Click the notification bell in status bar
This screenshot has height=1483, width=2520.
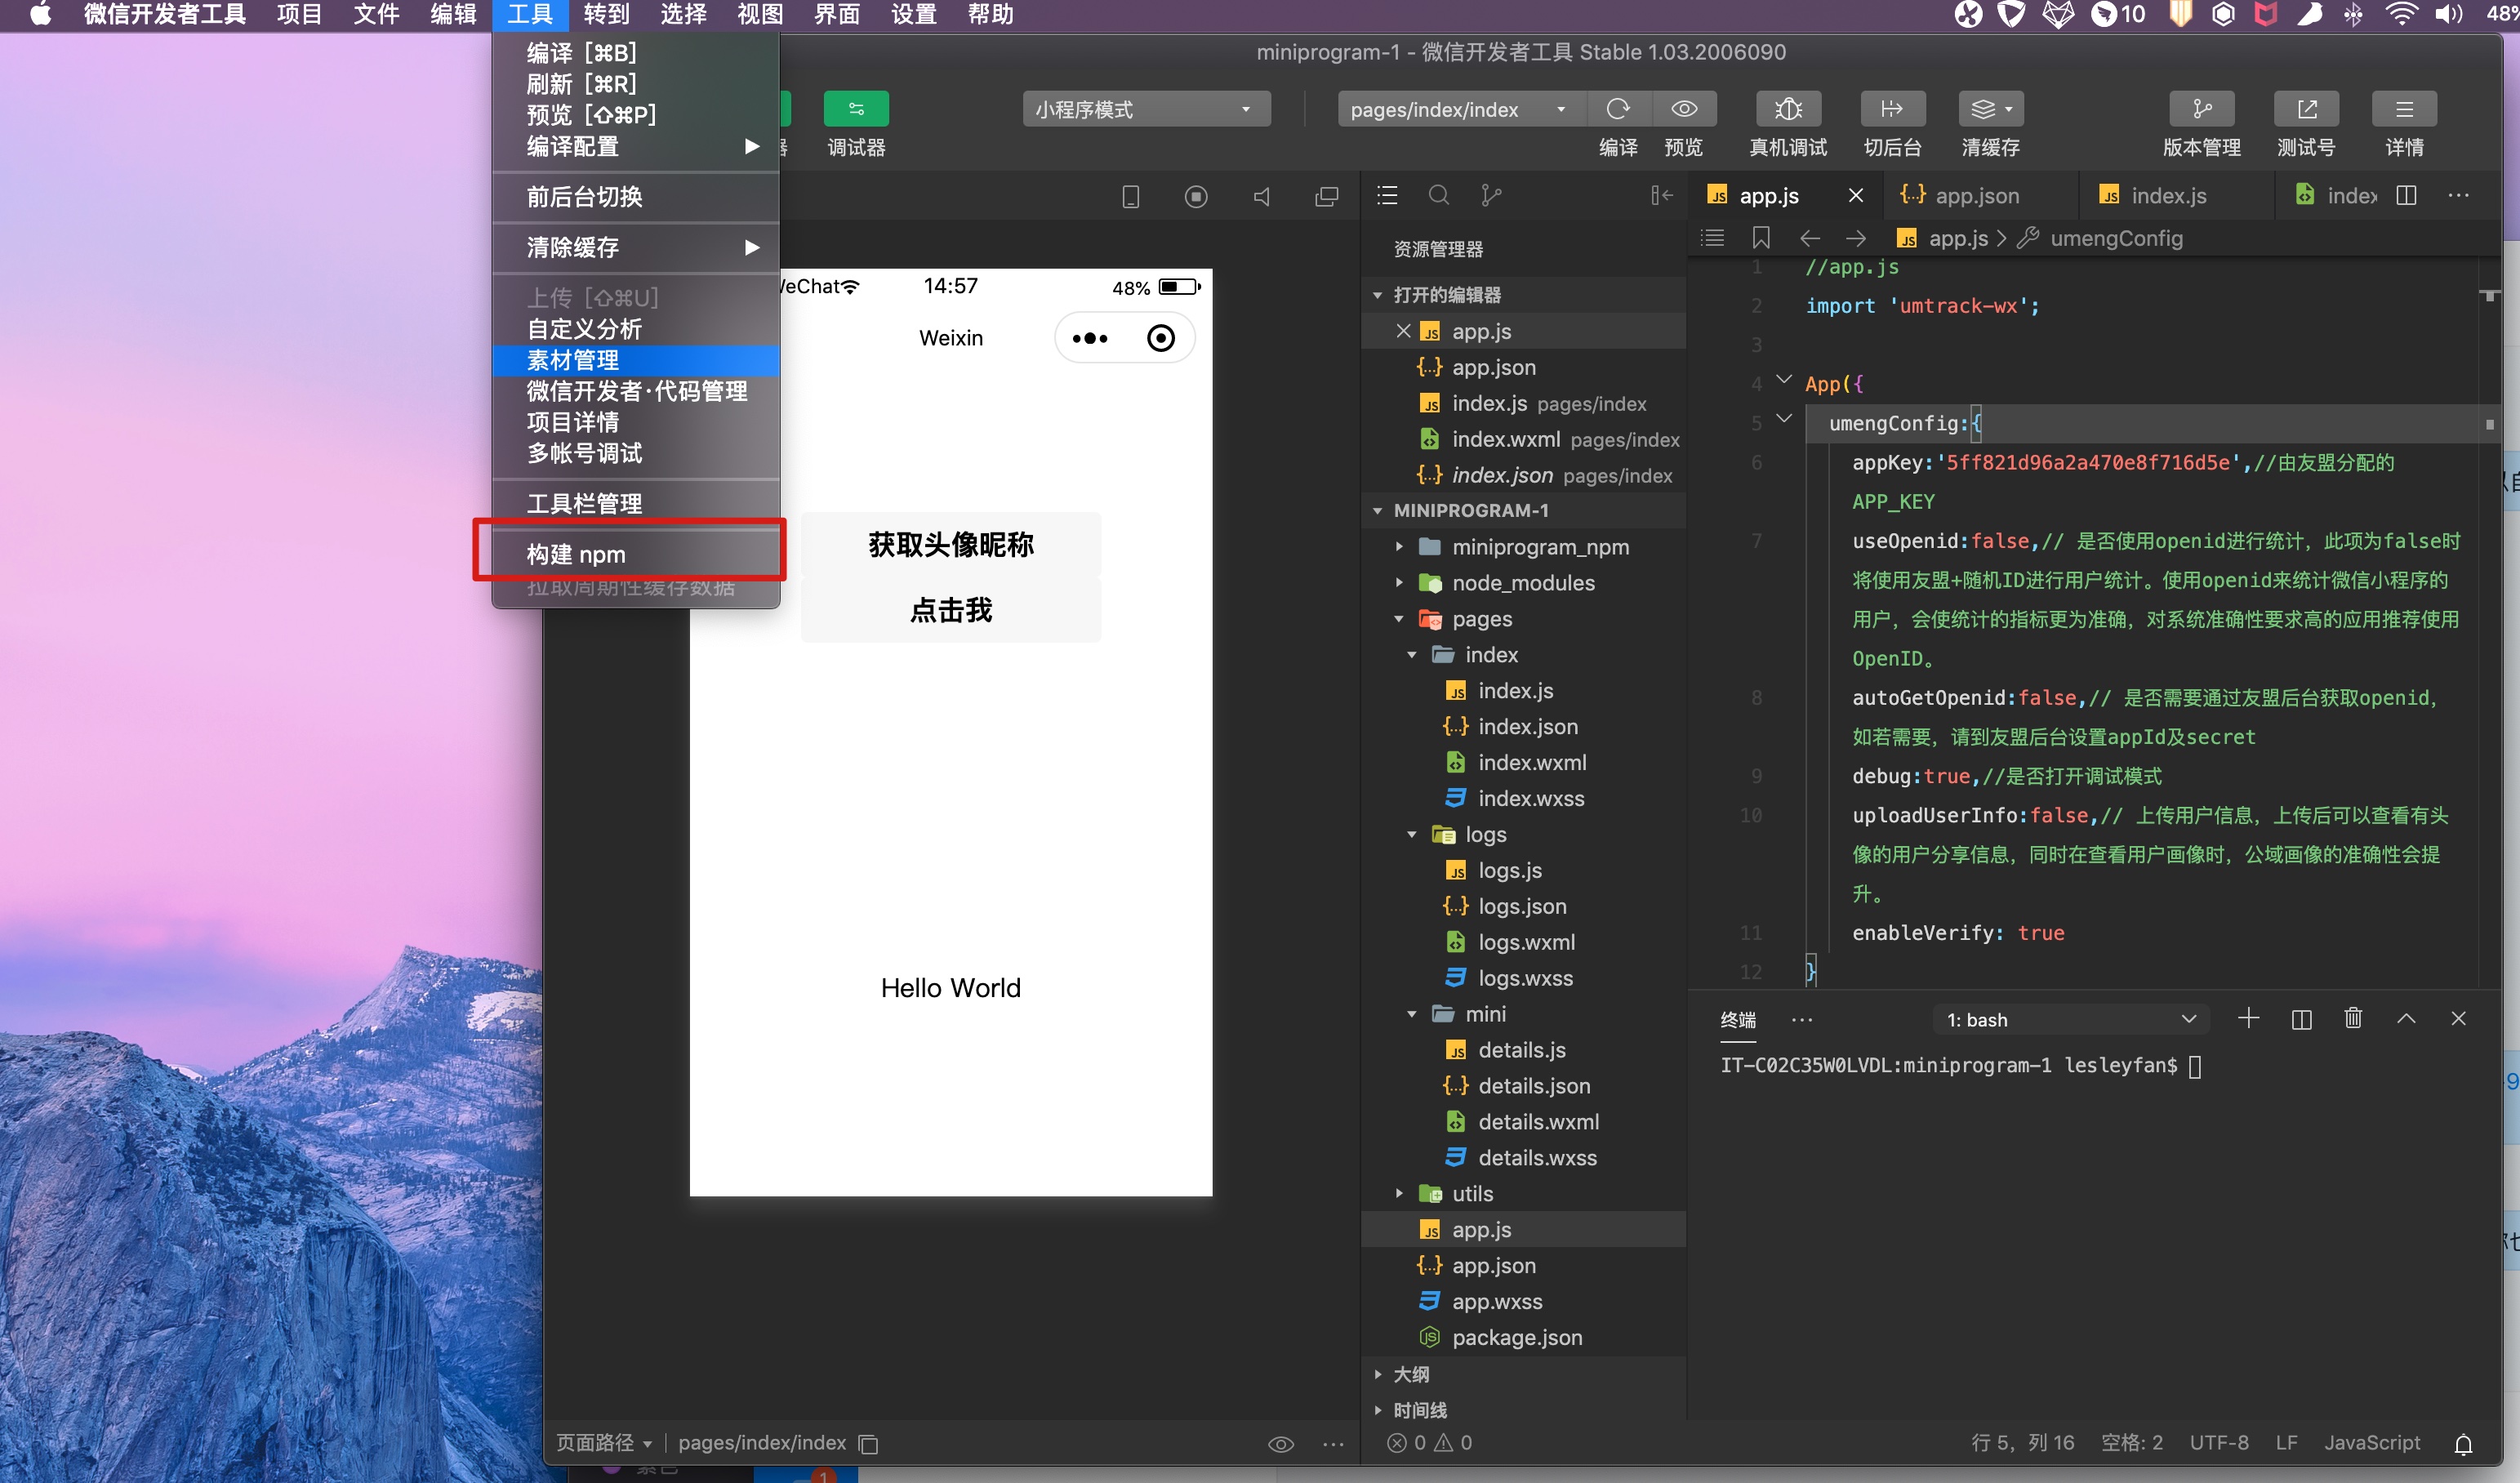(2463, 1443)
